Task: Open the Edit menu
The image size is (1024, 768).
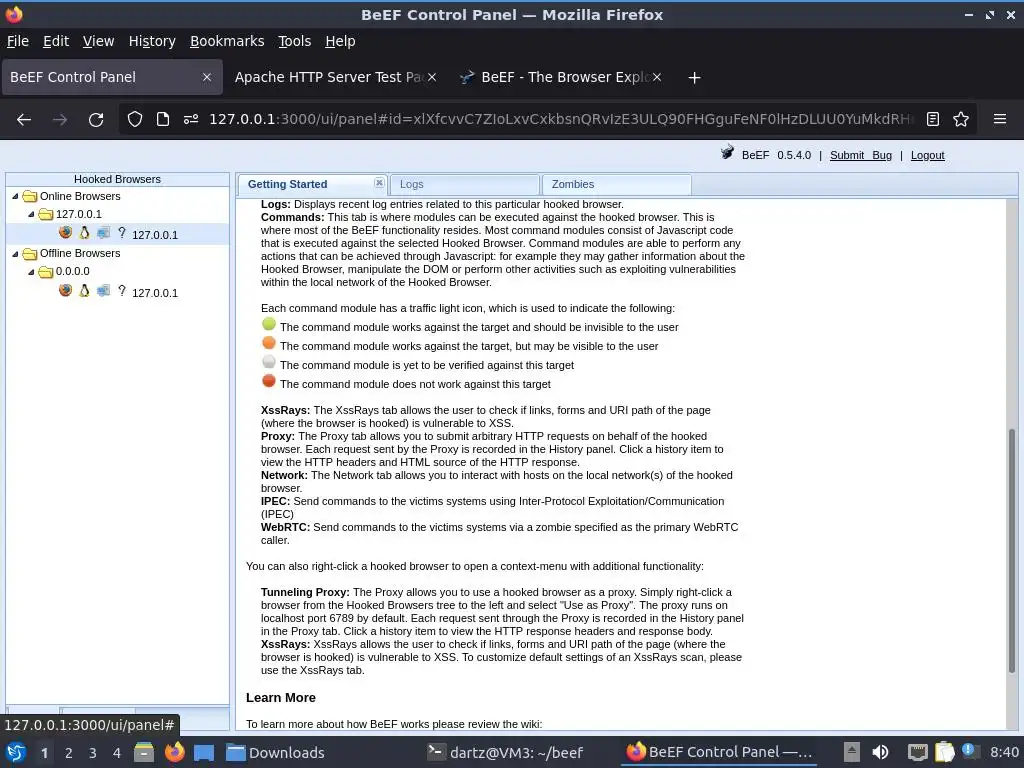Action: 56,41
